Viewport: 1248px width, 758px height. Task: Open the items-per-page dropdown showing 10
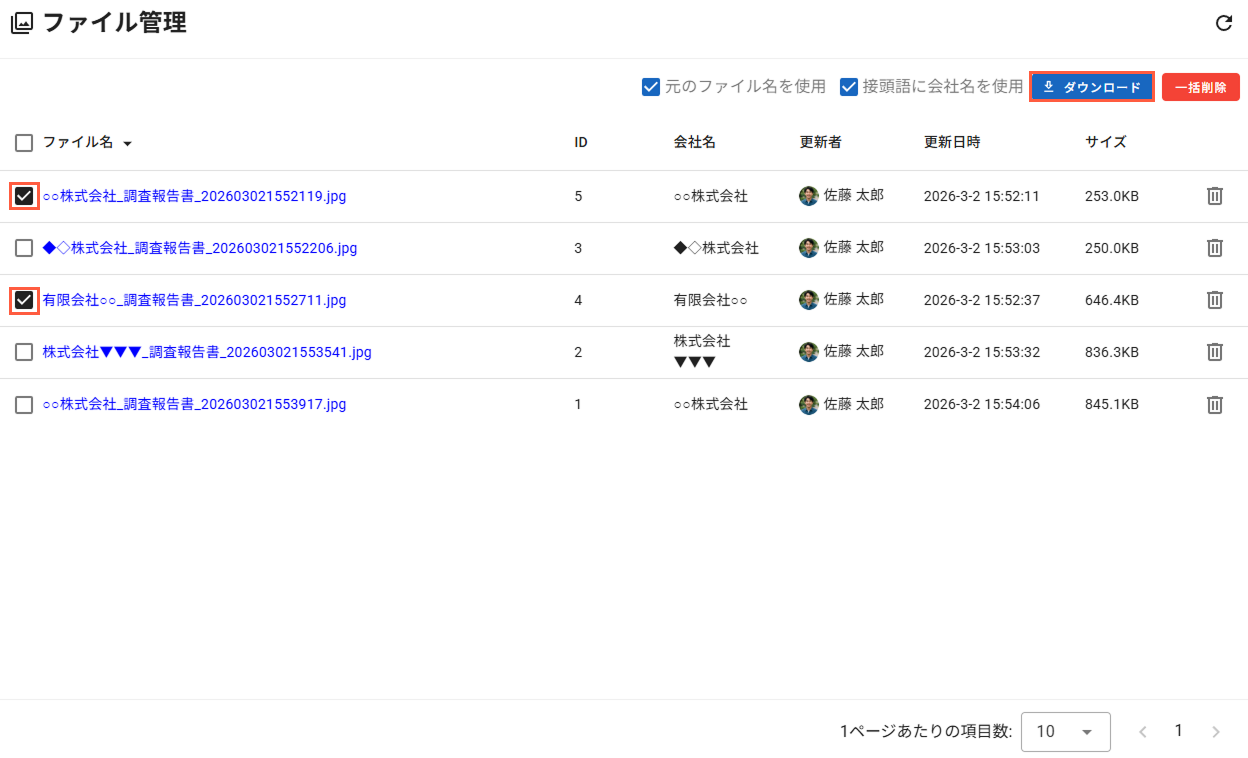pos(1065,732)
